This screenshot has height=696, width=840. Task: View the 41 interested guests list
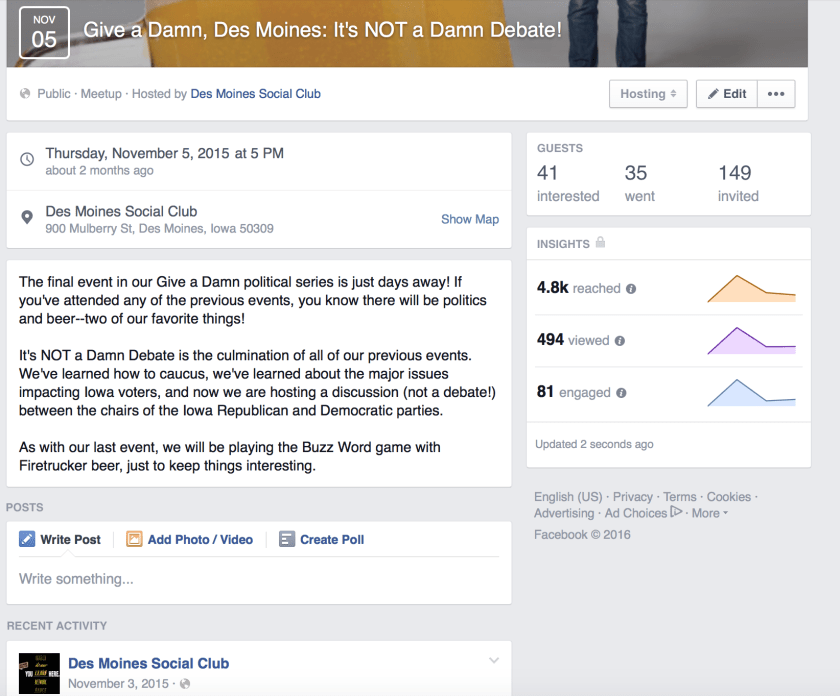pyautogui.click(x=567, y=183)
